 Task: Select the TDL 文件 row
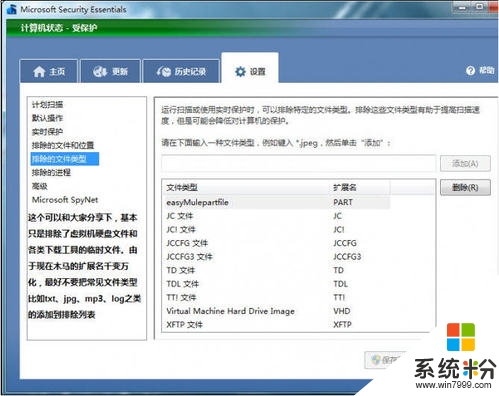(x=277, y=284)
